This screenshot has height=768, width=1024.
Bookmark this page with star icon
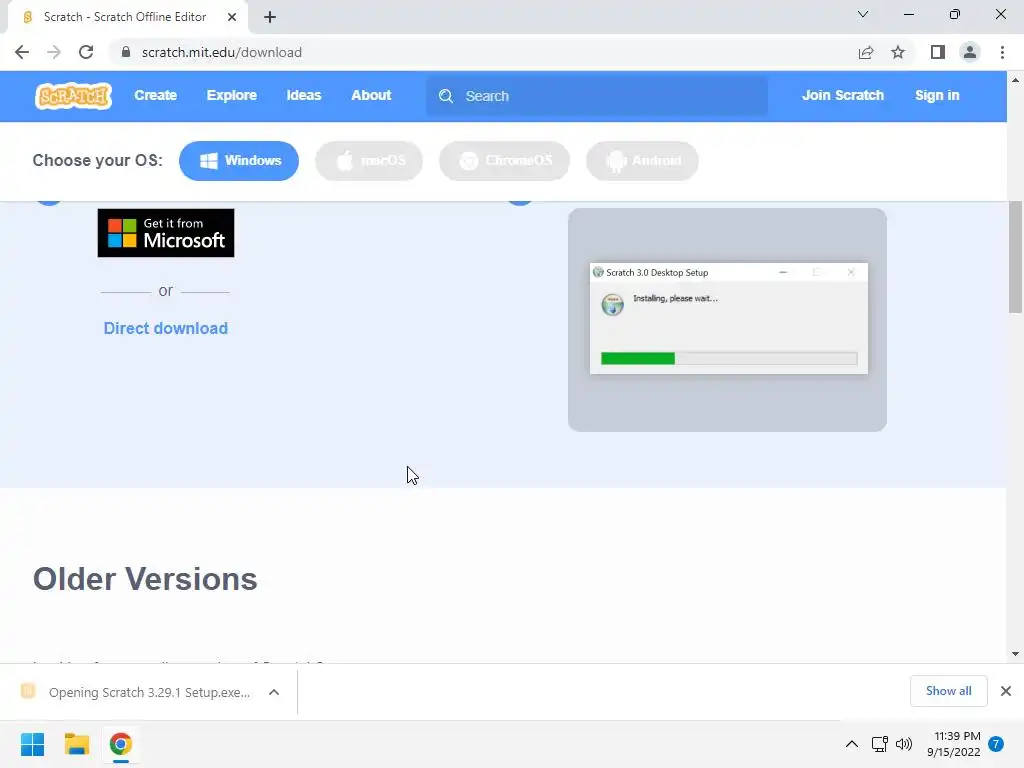898,52
